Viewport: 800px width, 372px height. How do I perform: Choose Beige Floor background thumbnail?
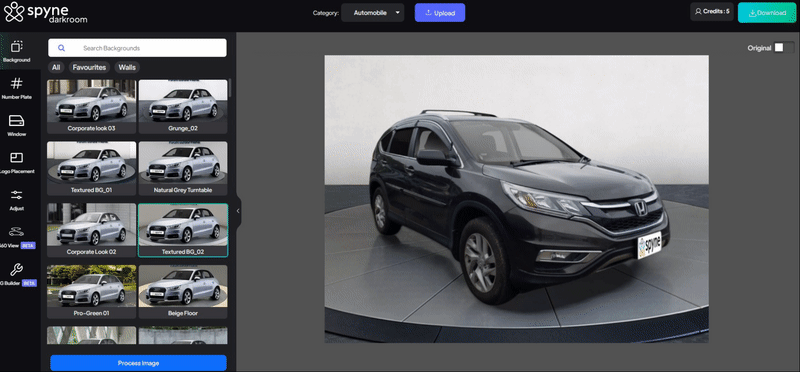click(183, 291)
